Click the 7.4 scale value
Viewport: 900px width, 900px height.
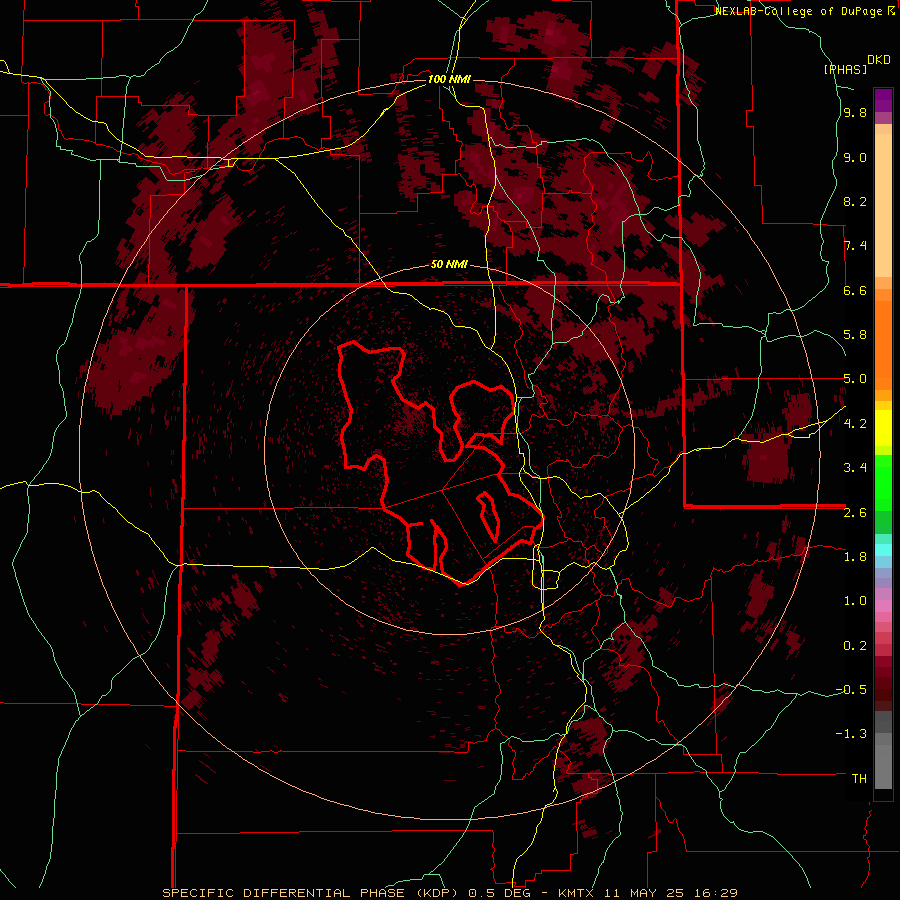[855, 246]
